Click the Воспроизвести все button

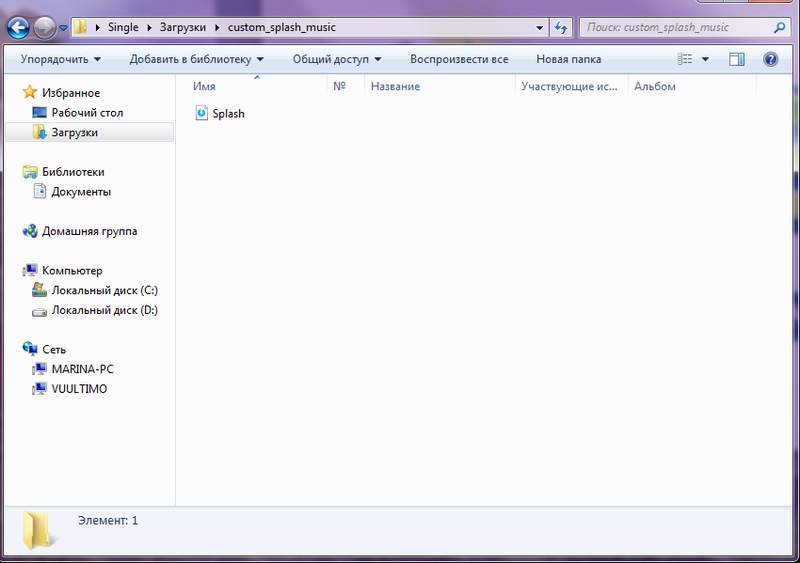459,60
